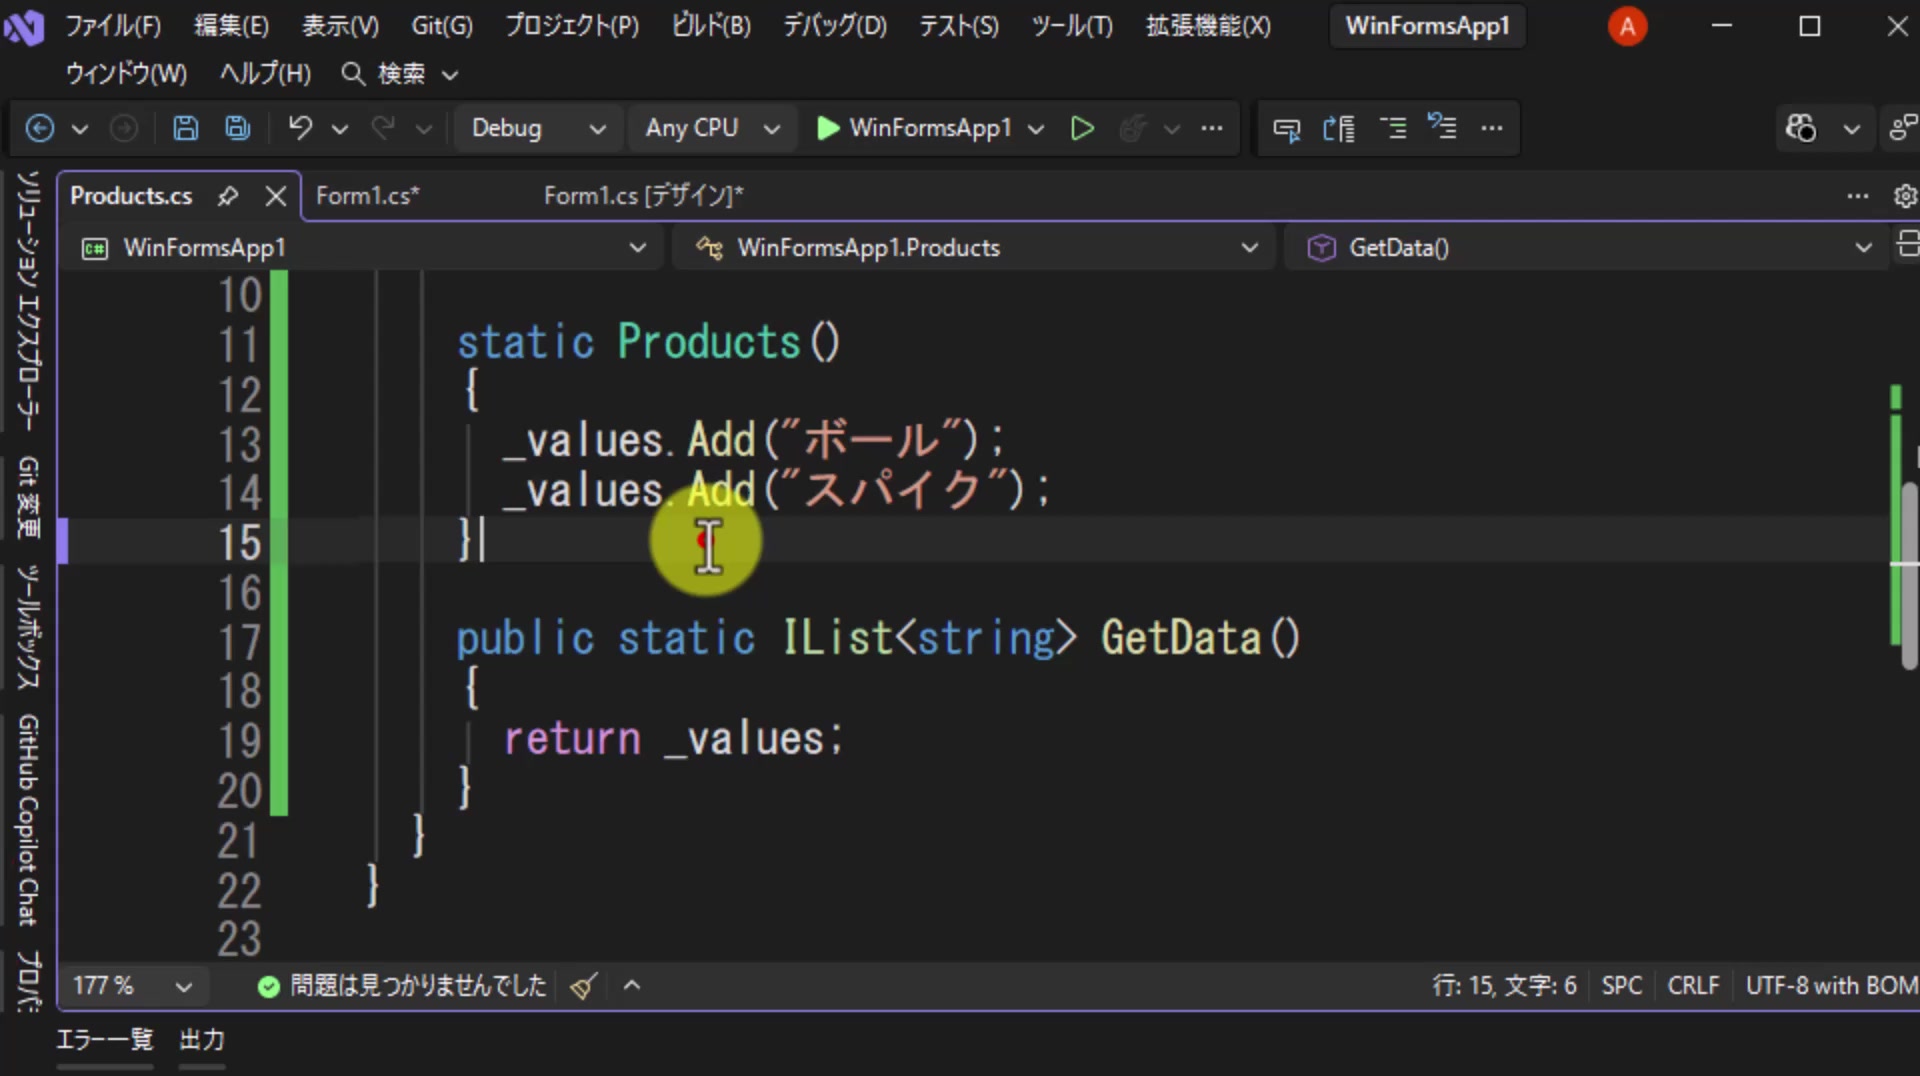Image resolution: width=1920 pixels, height=1076 pixels.
Task: Click the code cleanup broom icon
Action: 584,986
